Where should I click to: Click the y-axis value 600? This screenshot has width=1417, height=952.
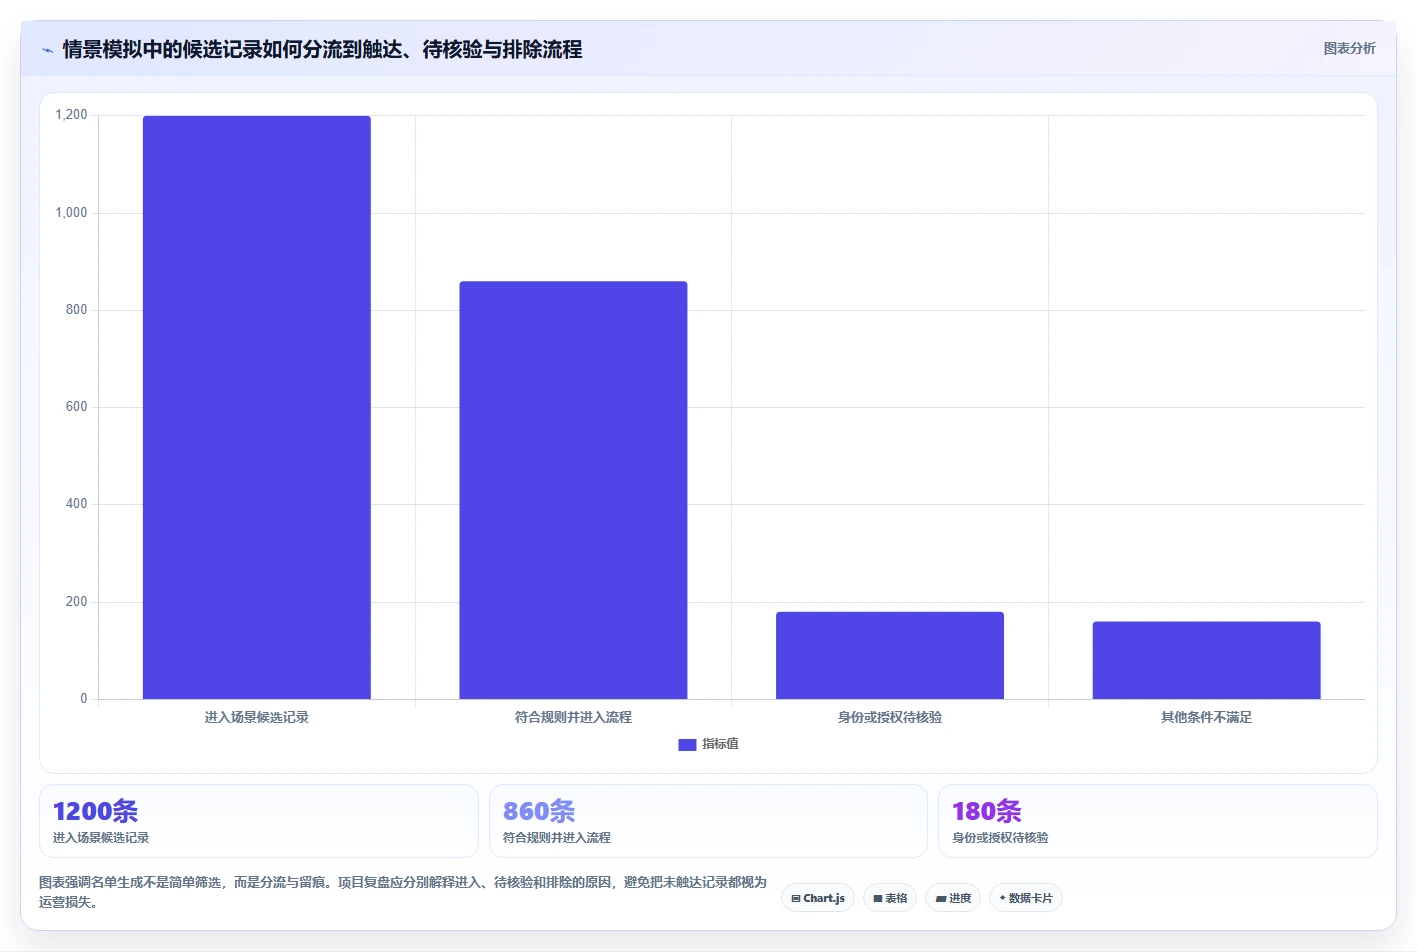click(76, 406)
